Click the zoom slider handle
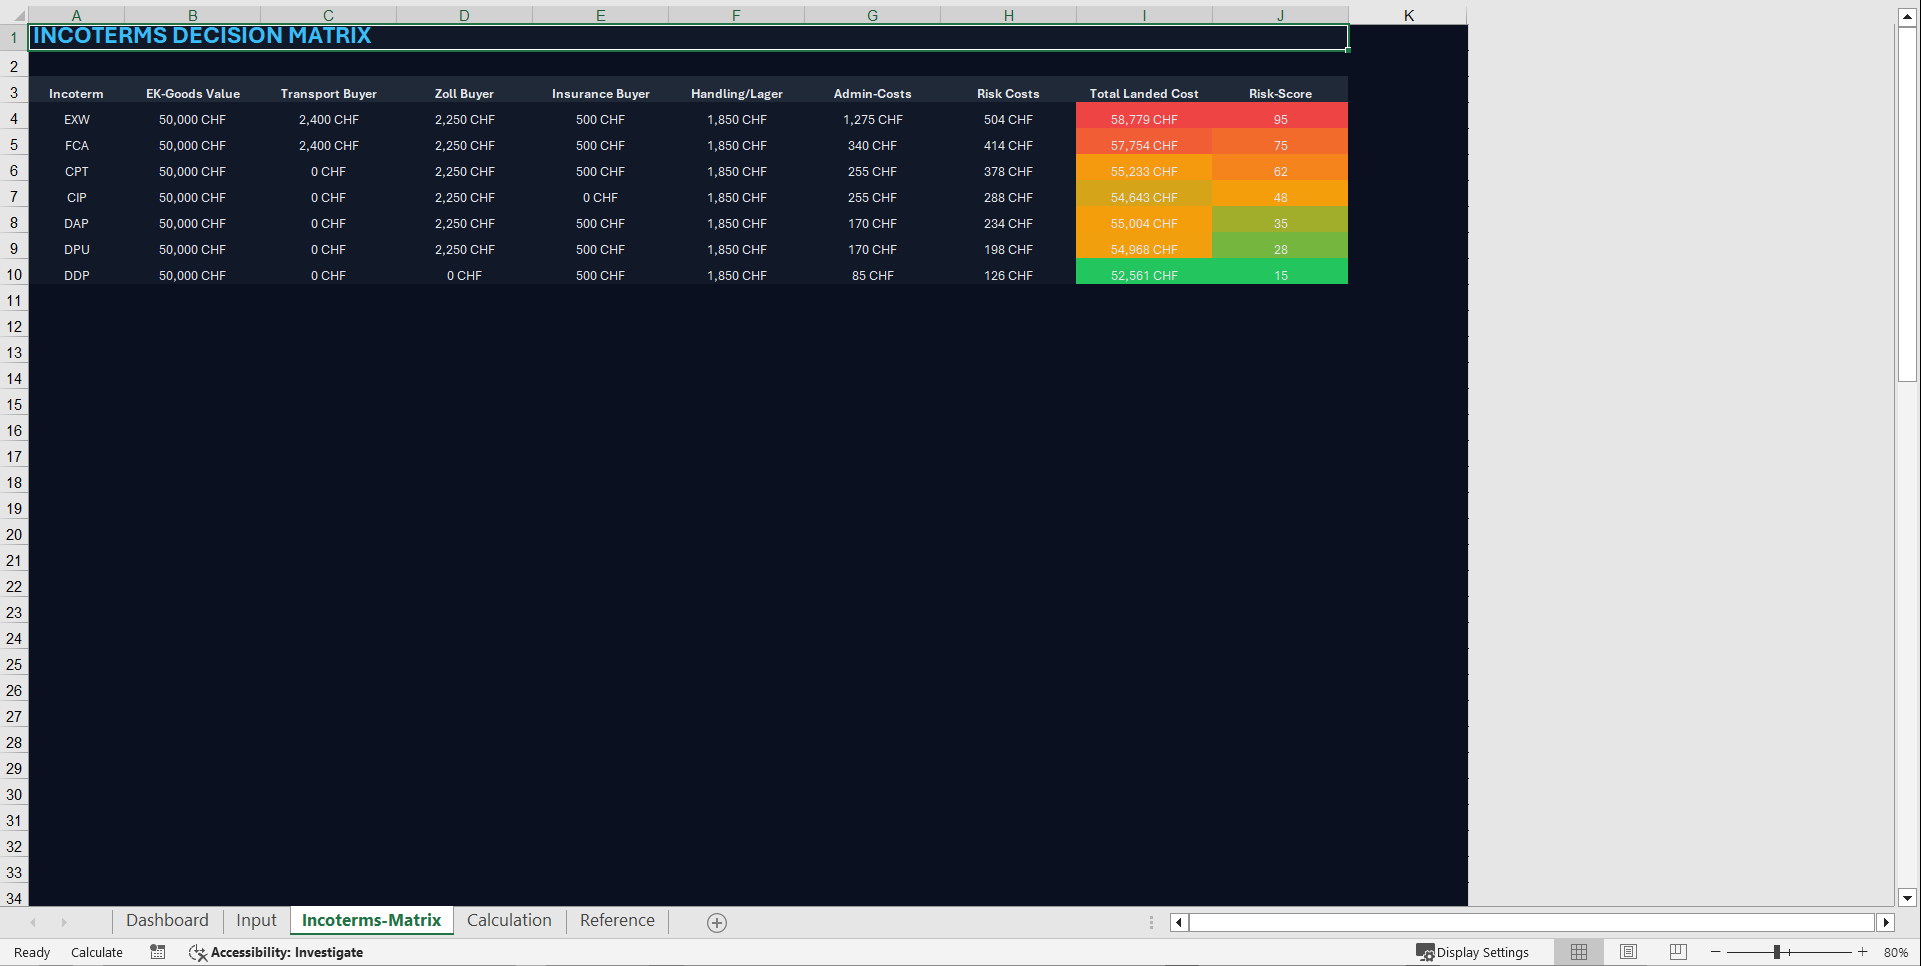The image size is (1921, 966). pos(1777,952)
